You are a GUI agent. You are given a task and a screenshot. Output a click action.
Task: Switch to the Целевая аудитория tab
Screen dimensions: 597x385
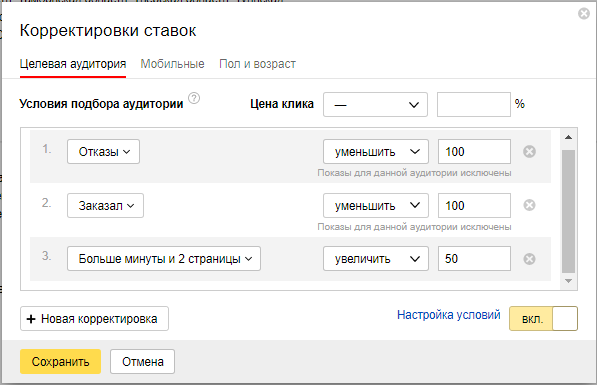click(x=73, y=64)
